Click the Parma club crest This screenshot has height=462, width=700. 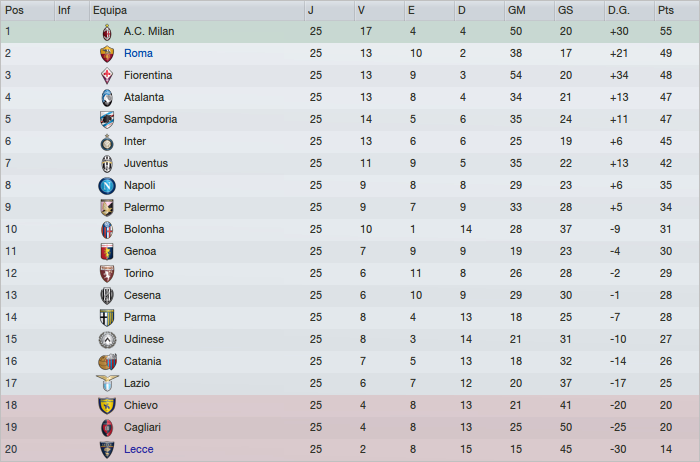107,317
